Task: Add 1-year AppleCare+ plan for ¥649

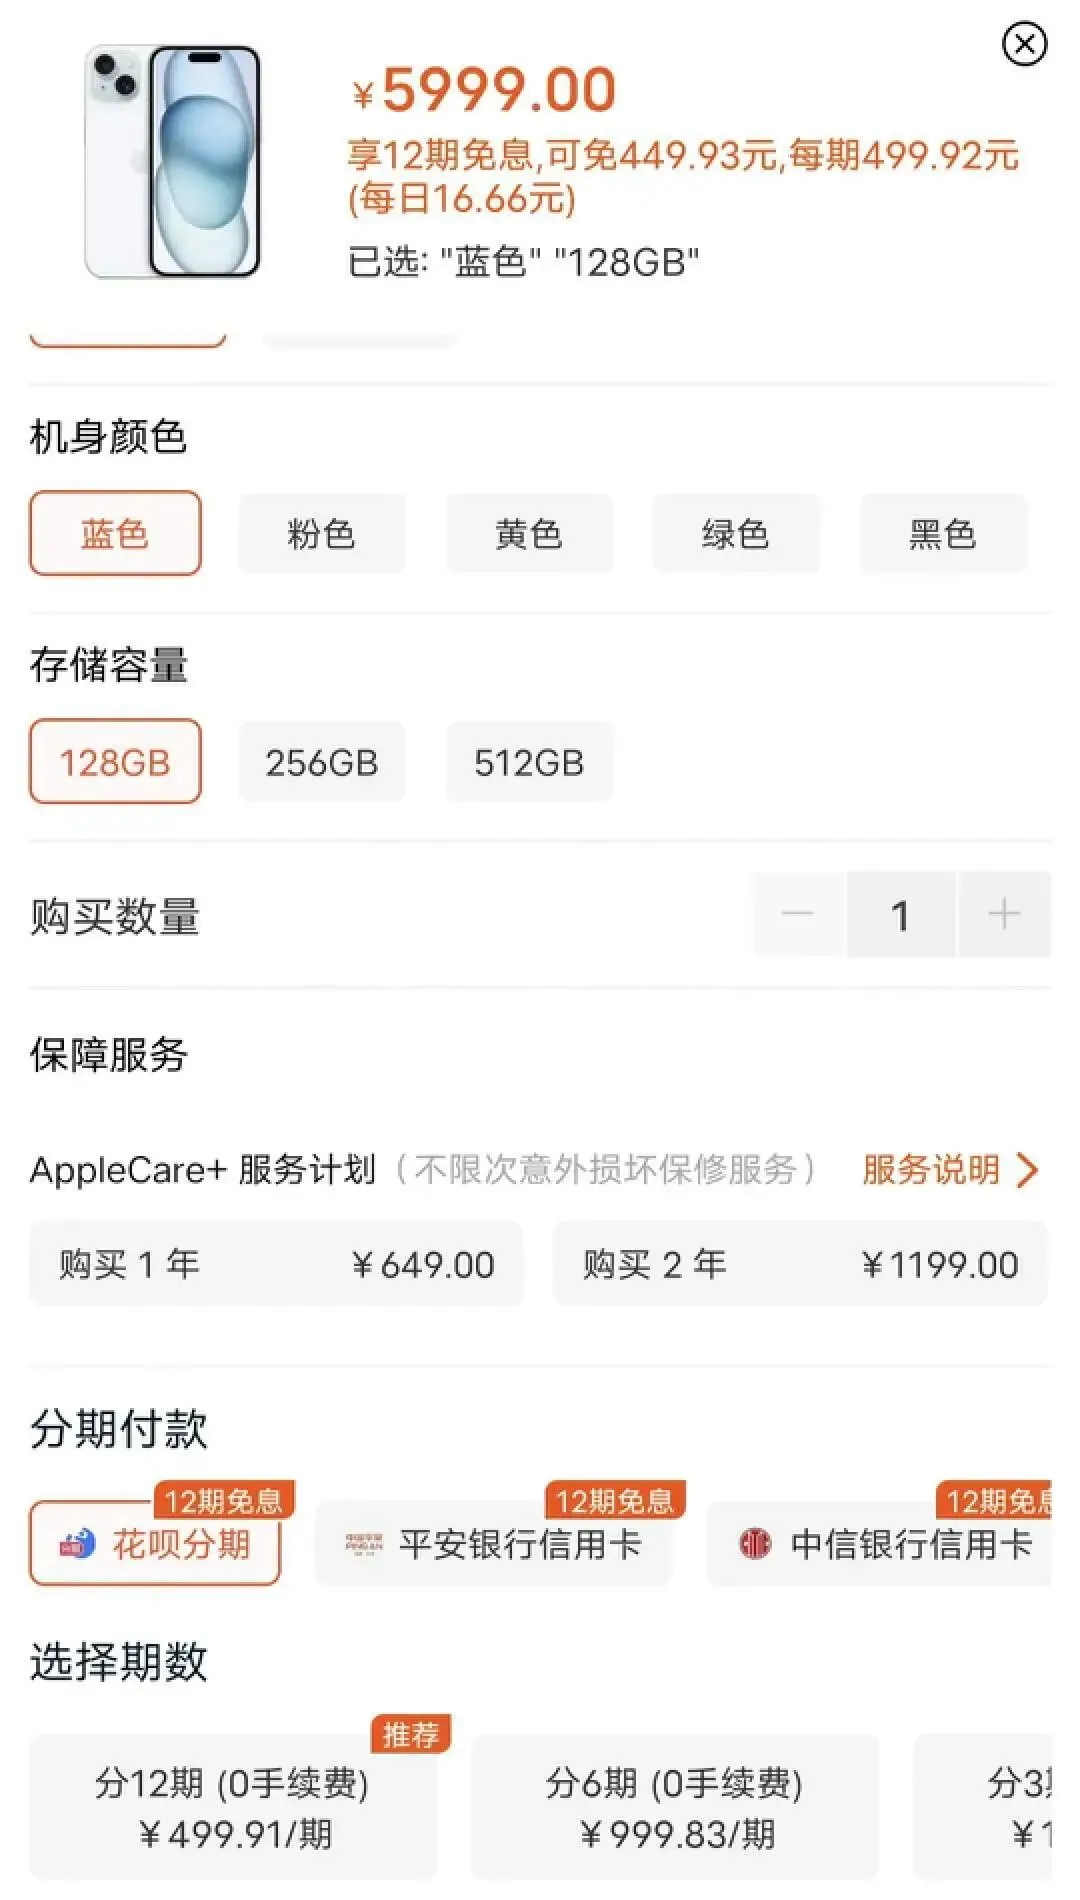Action: click(x=276, y=1264)
